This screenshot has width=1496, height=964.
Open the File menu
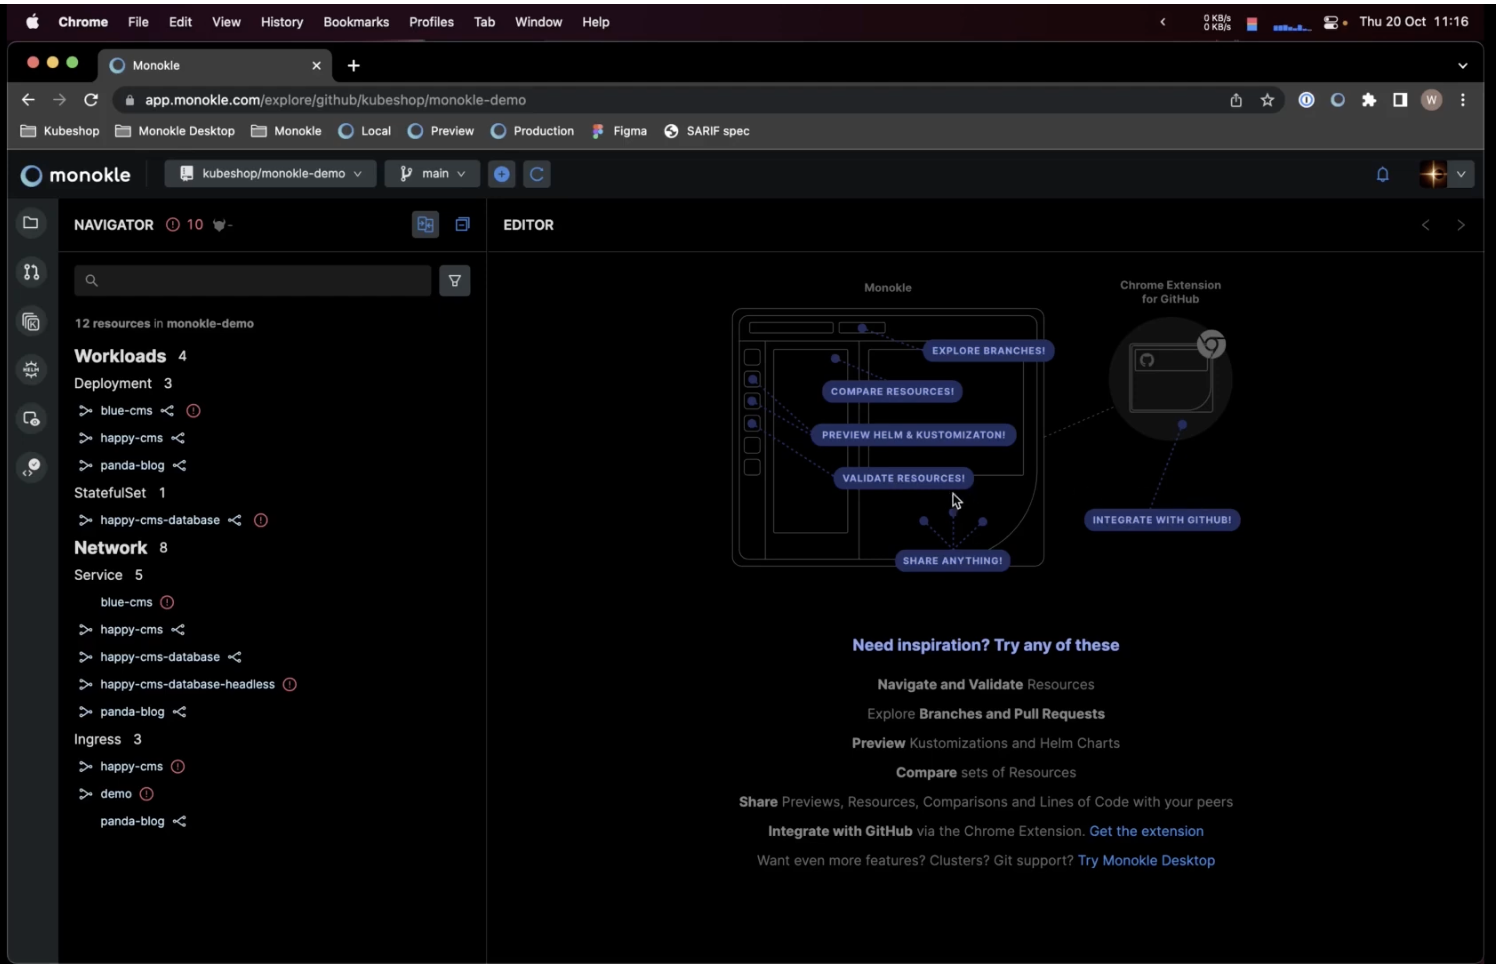138,22
